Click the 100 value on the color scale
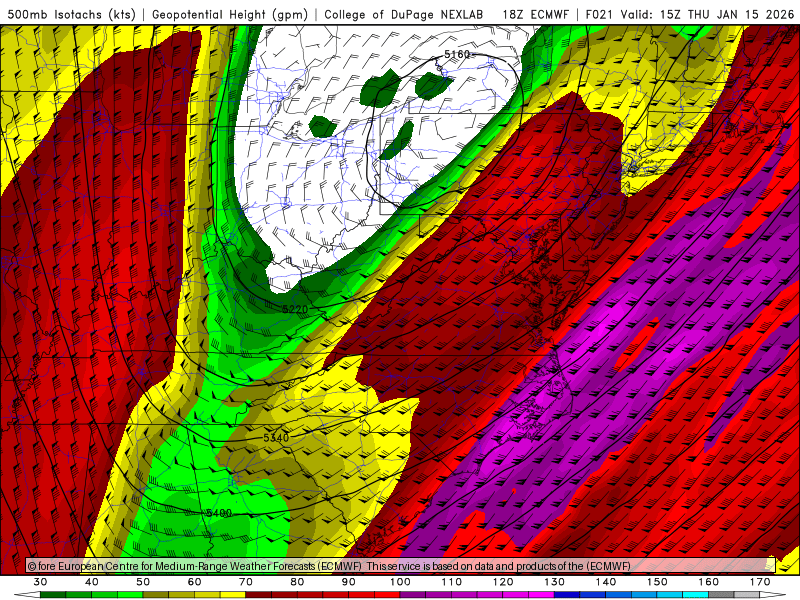The image size is (800, 600). point(401,582)
